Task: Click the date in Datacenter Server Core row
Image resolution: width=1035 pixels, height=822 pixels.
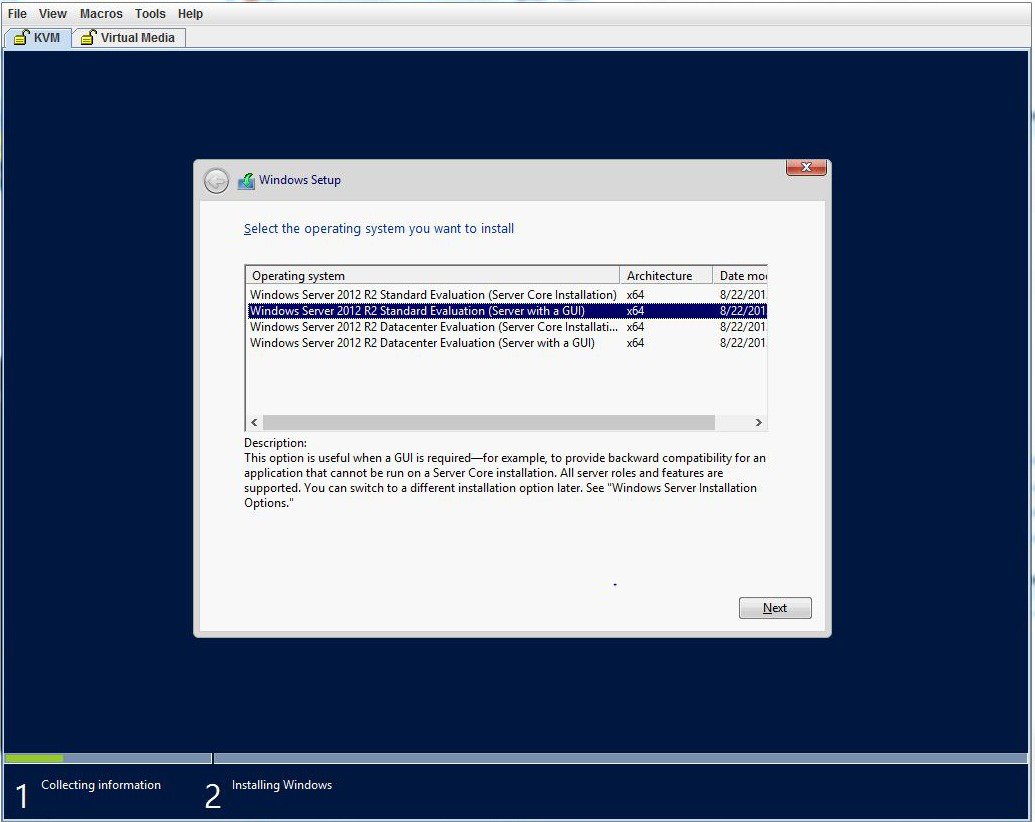Action: 743,327
